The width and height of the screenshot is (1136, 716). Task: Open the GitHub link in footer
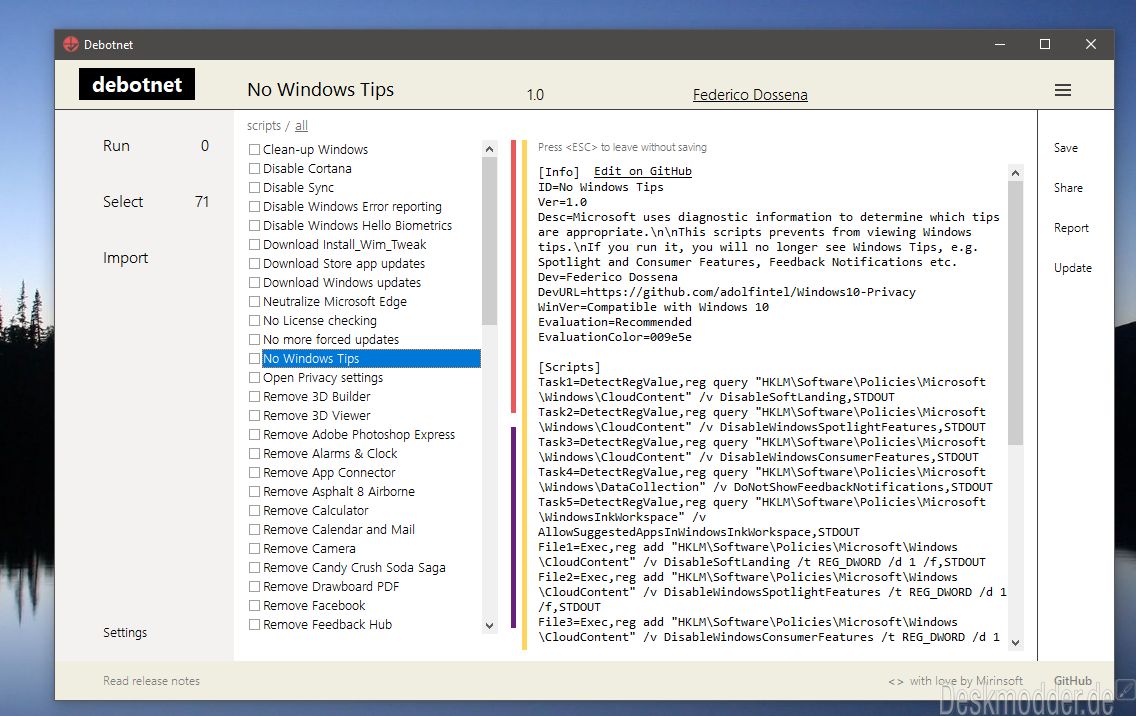(x=1073, y=680)
